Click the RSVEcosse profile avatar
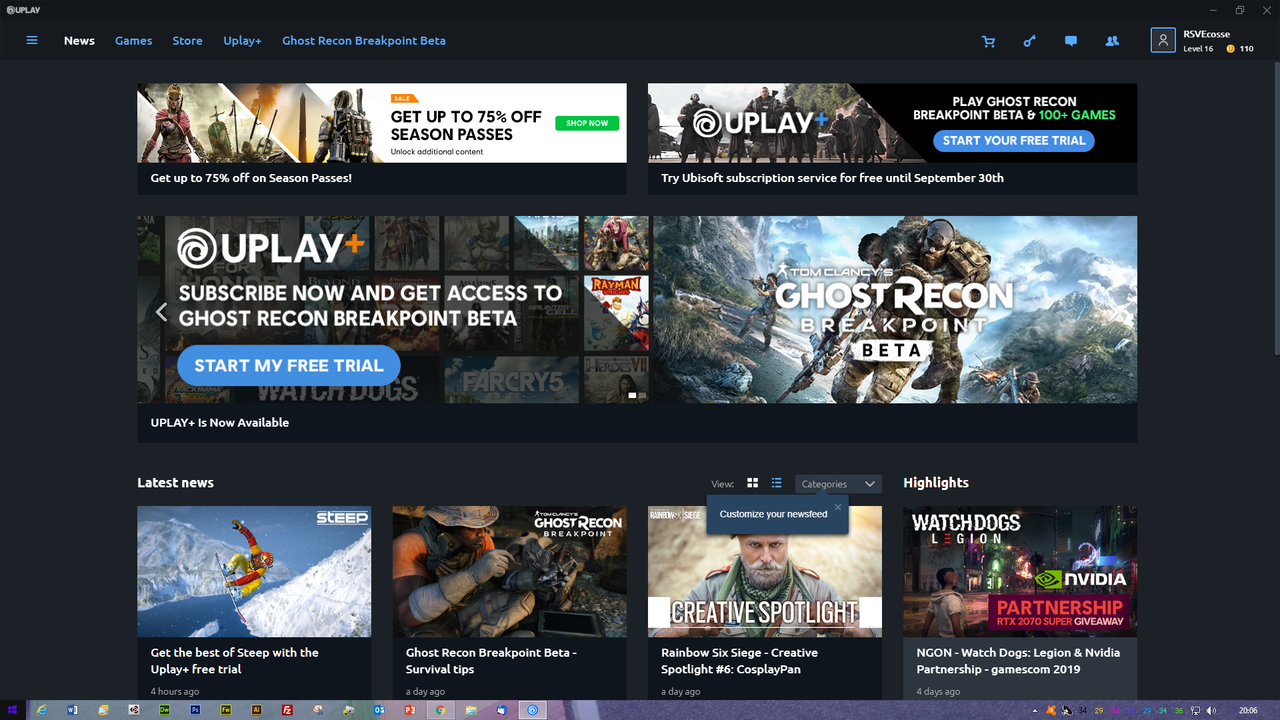Screen dimensions: 1280x720 1163,40
